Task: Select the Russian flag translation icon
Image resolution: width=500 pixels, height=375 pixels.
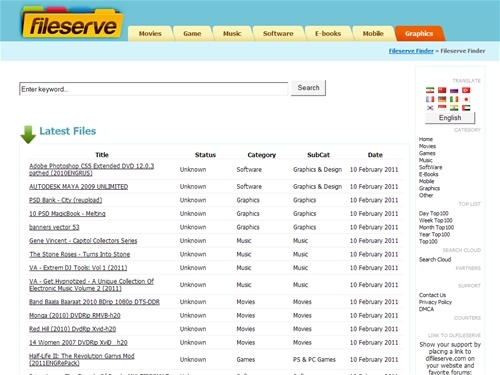Action: (x=454, y=90)
